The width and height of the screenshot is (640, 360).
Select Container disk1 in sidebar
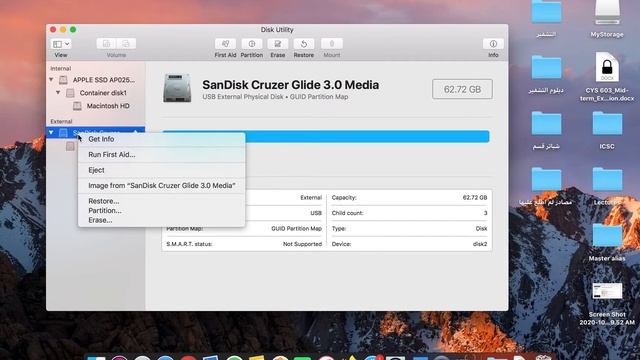103,93
